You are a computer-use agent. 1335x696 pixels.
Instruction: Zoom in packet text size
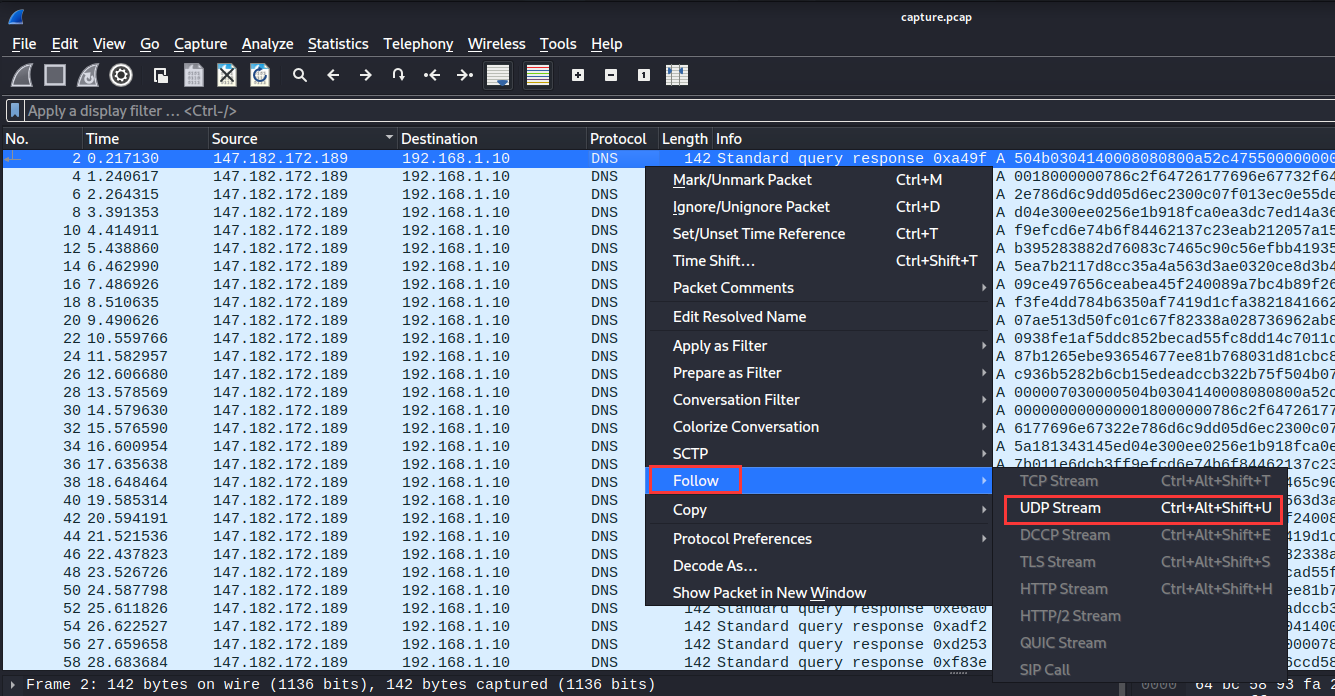pyautogui.click(x=577, y=75)
